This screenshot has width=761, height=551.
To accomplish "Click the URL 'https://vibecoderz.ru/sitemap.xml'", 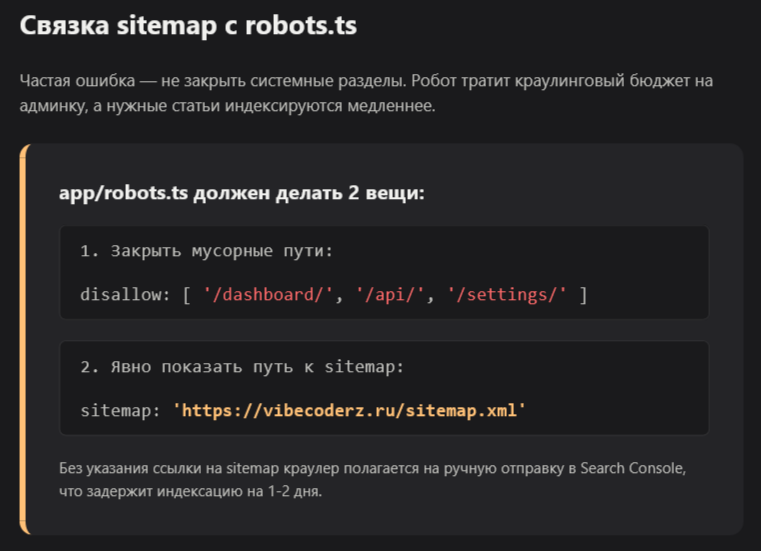I will click(349, 411).
